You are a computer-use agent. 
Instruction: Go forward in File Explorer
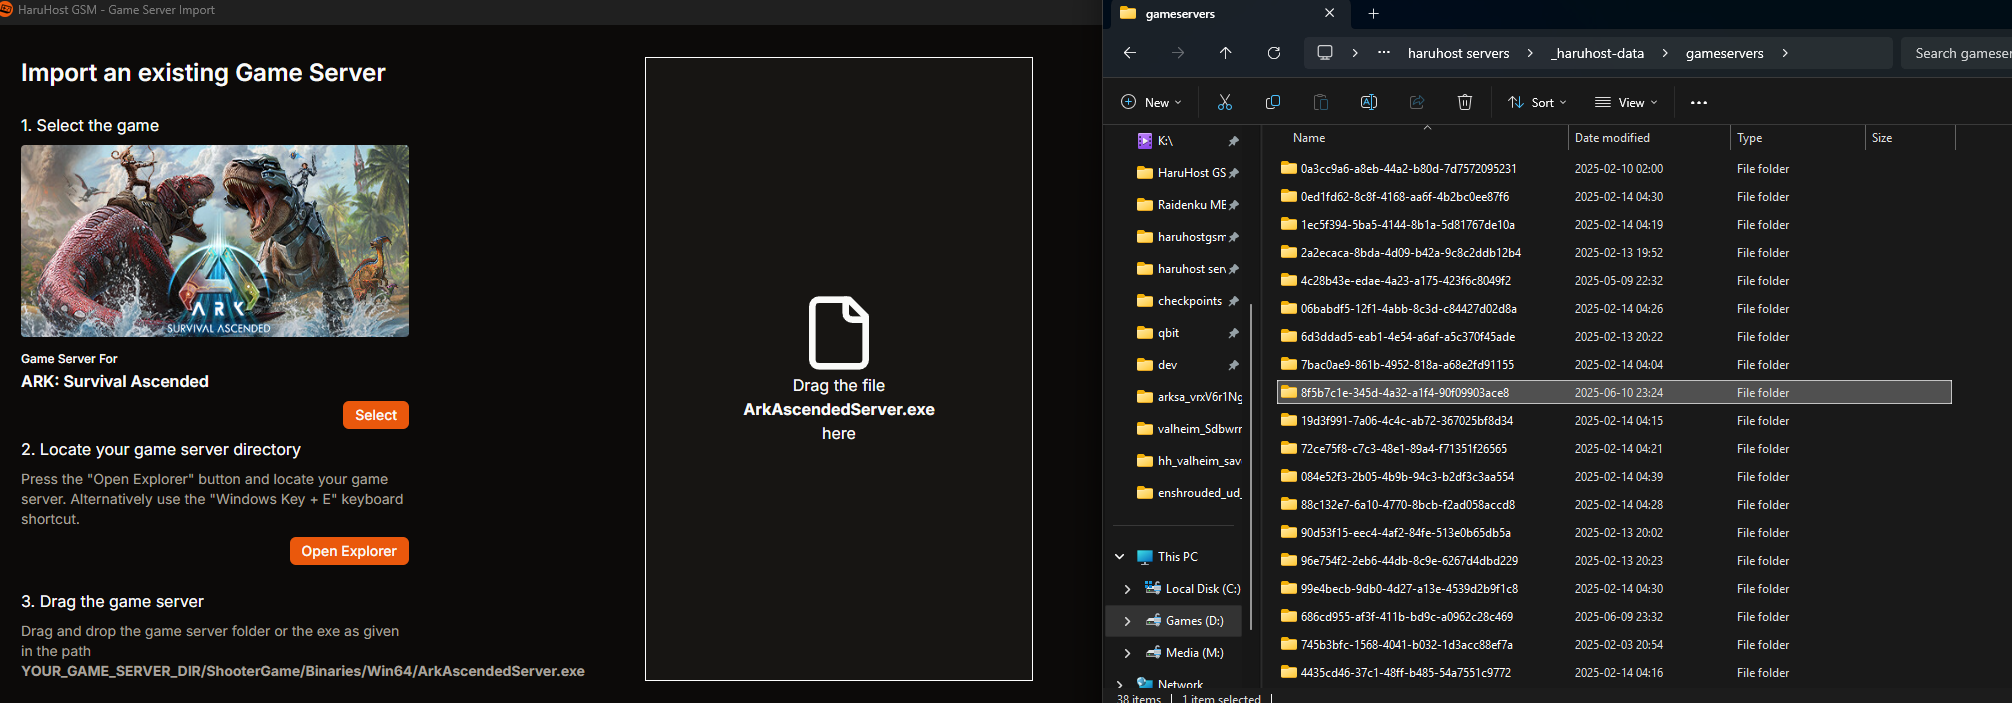click(x=1178, y=53)
